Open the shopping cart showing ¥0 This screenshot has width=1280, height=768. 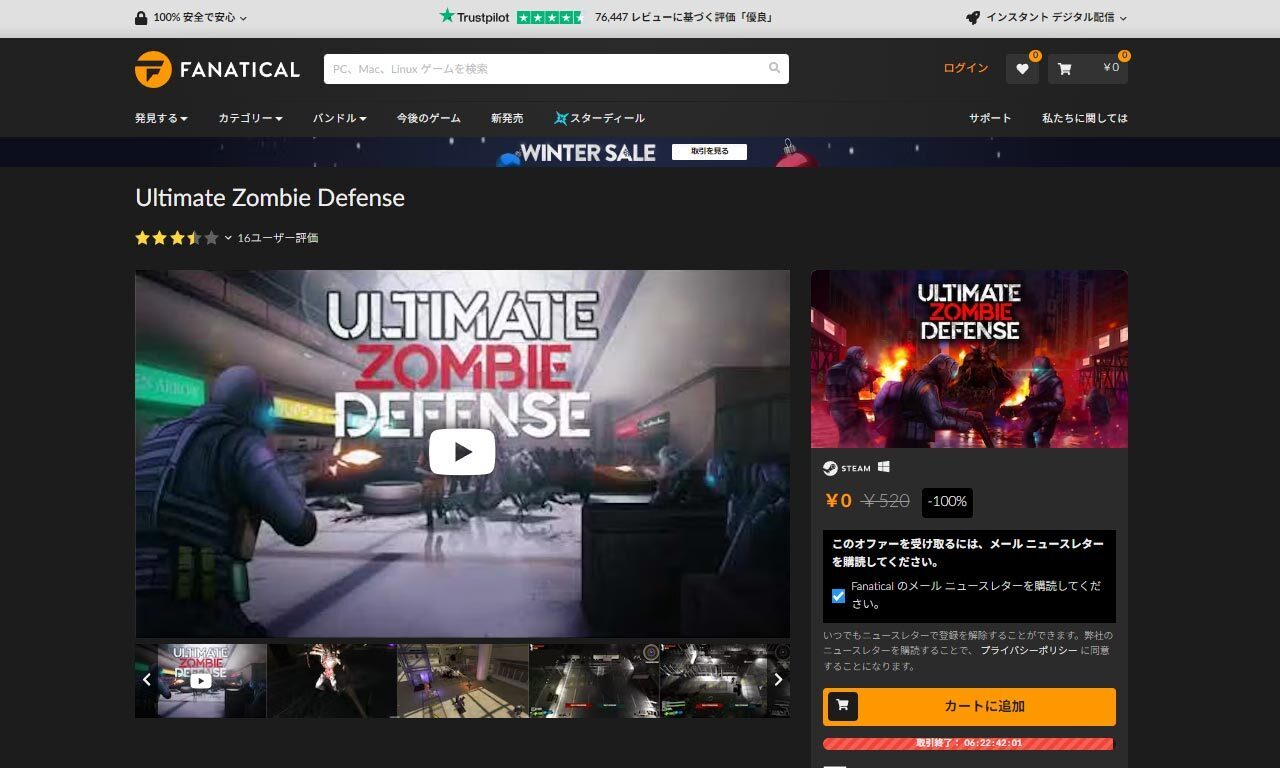click(1088, 69)
